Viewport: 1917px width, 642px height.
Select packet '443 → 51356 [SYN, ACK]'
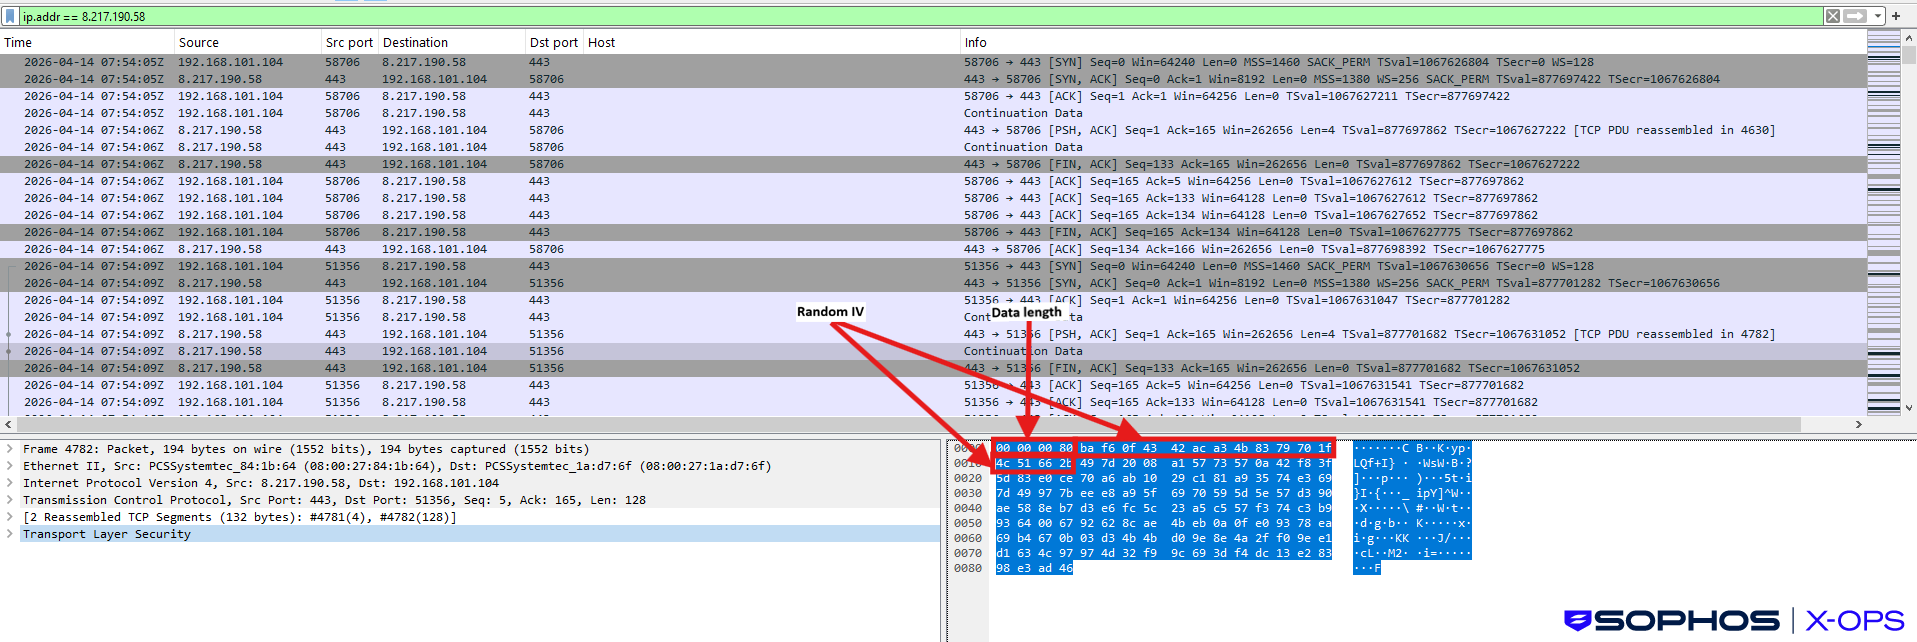pyautogui.click(x=932, y=283)
